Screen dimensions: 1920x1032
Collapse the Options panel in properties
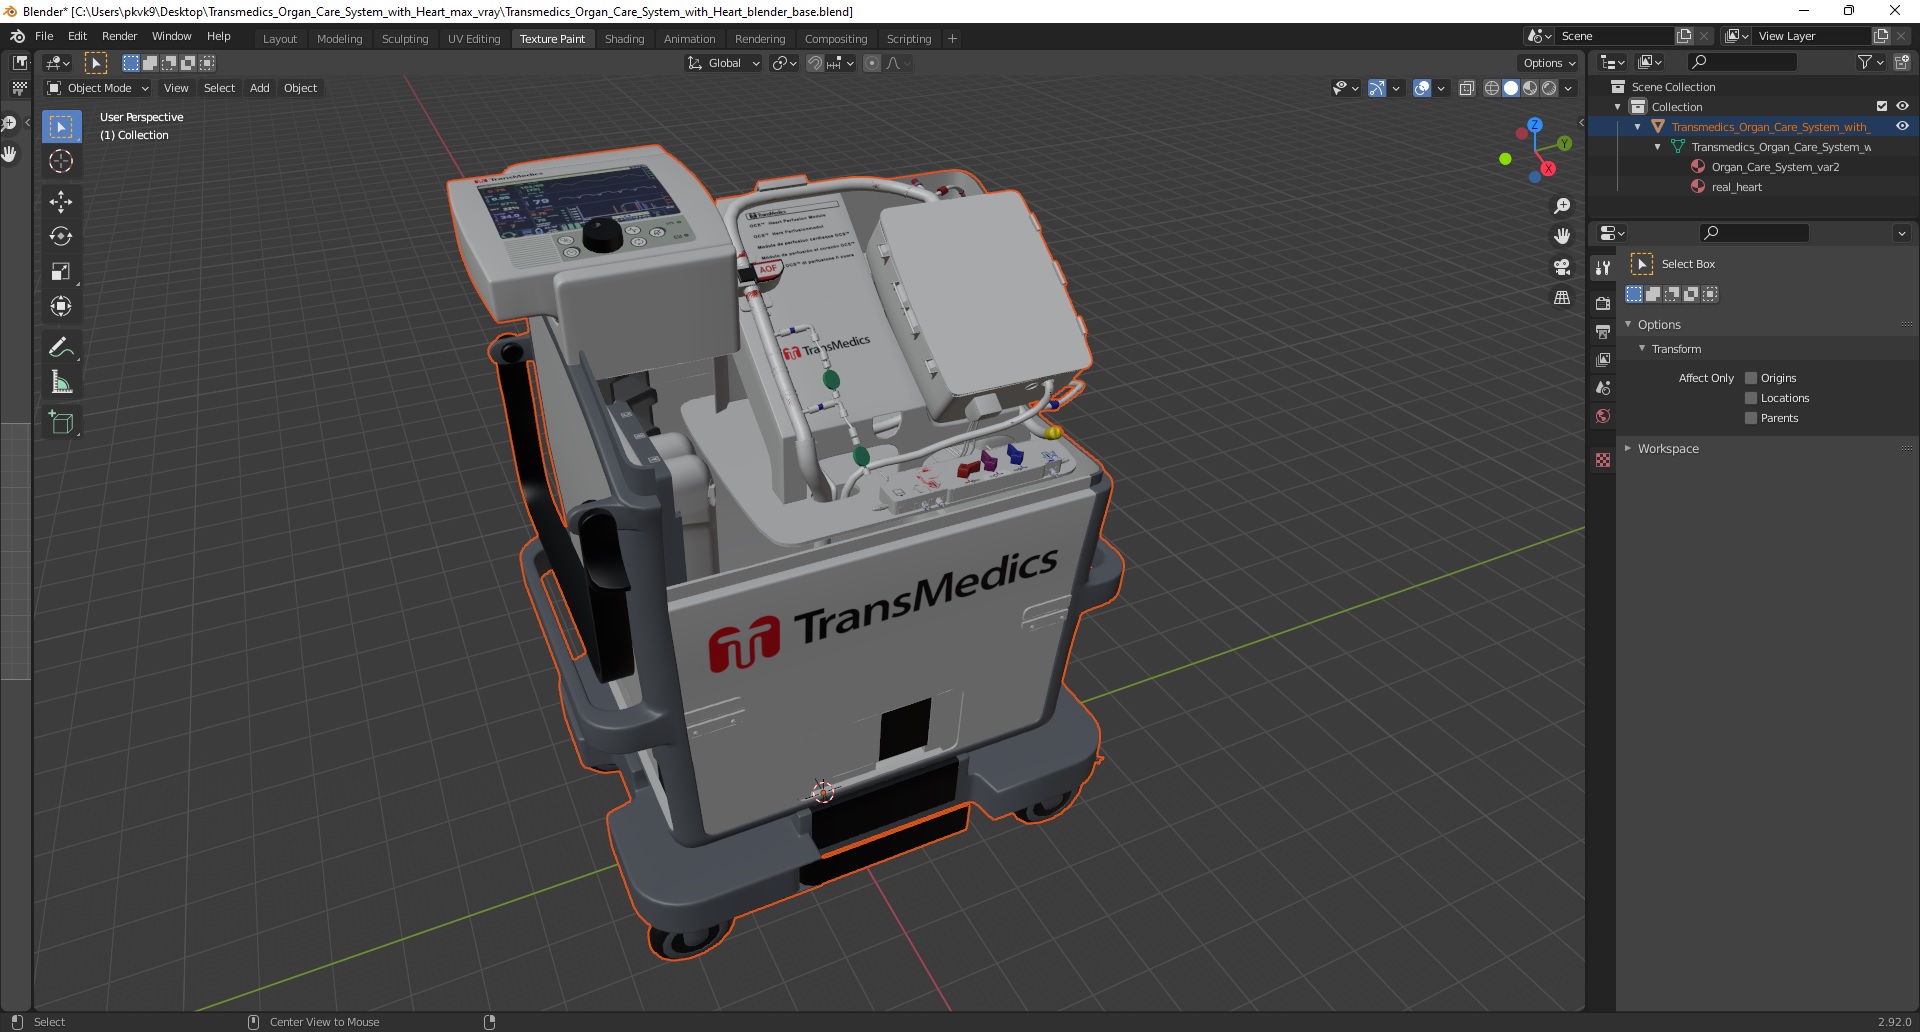[x=1628, y=325]
